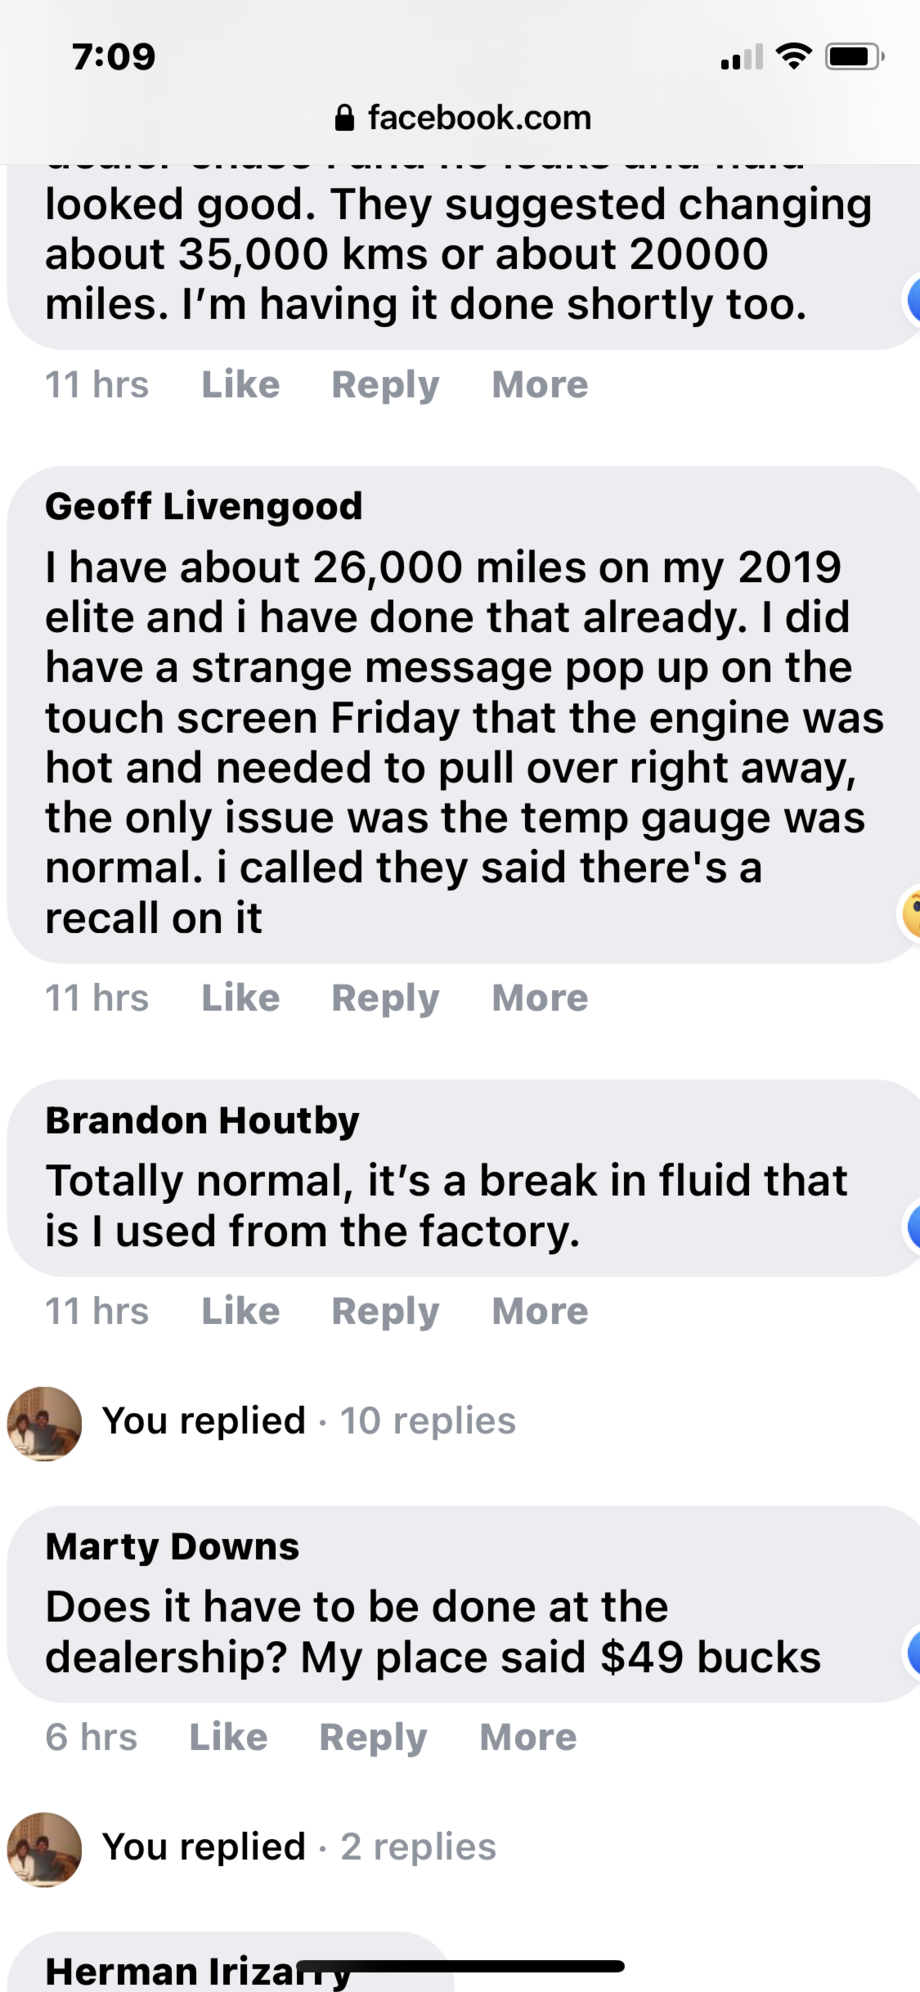Open the More menu under Geoff Livengood's comment
Image resolution: width=920 pixels, height=1992 pixels.
(540, 998)
